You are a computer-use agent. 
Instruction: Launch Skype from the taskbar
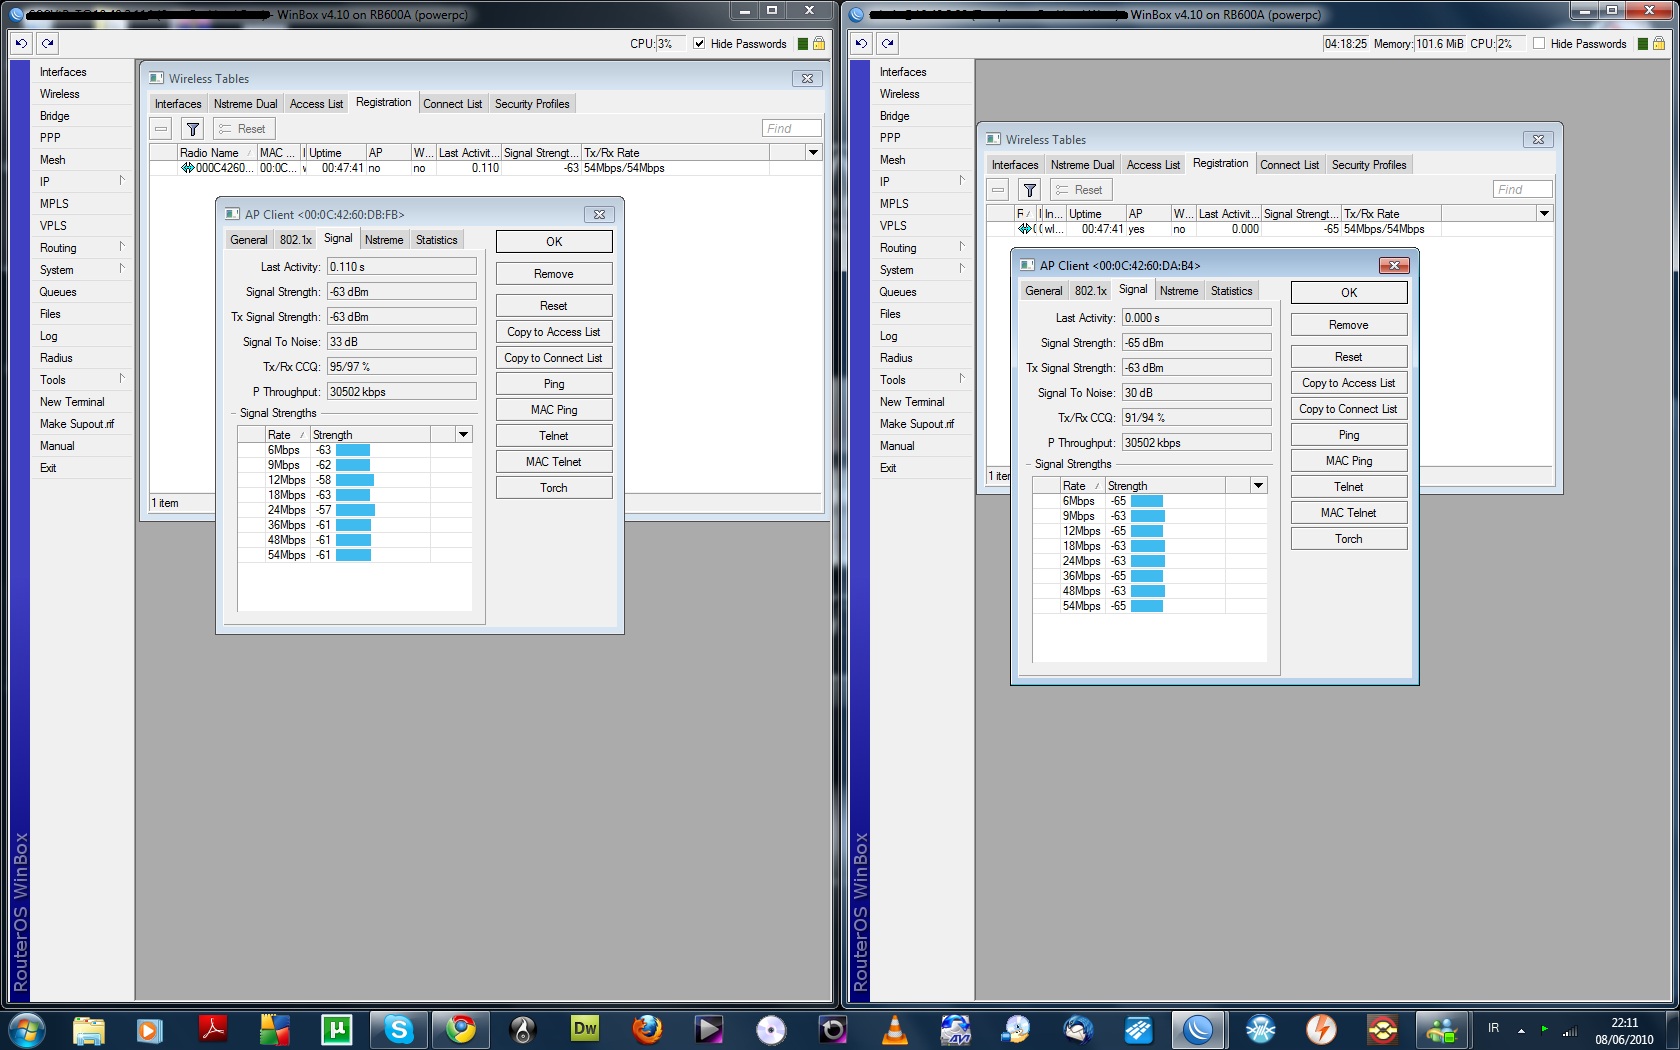tap(399, 1028)
